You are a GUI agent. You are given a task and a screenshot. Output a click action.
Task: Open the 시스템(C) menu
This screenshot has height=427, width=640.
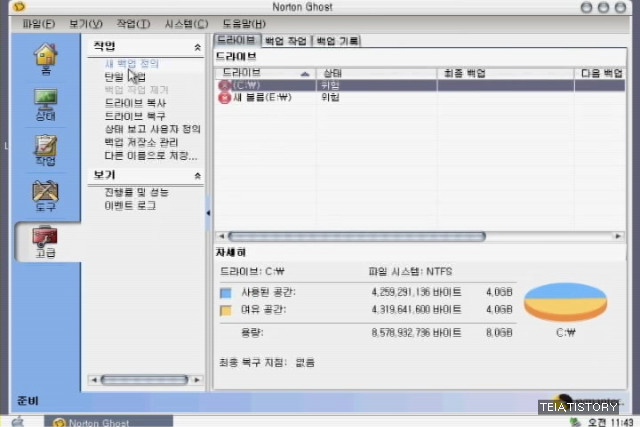(187, 24)
